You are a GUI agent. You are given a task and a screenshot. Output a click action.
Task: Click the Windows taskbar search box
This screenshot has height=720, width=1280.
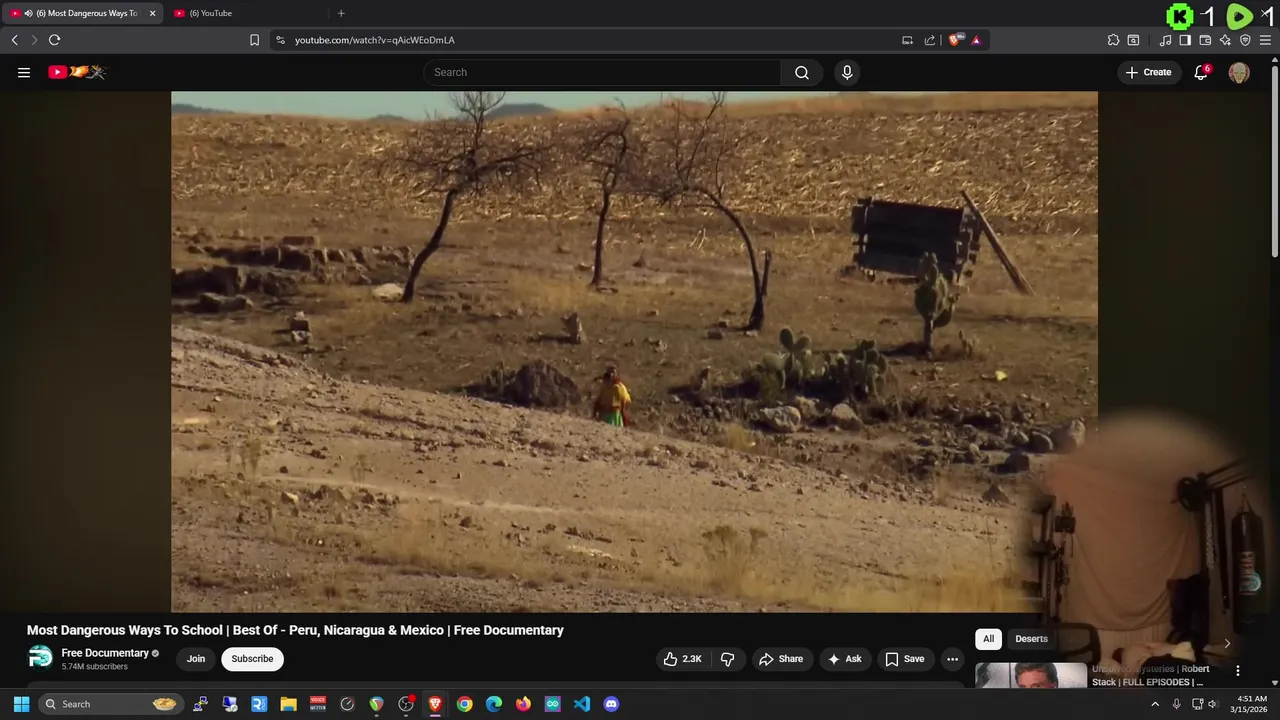click(110, 704)
